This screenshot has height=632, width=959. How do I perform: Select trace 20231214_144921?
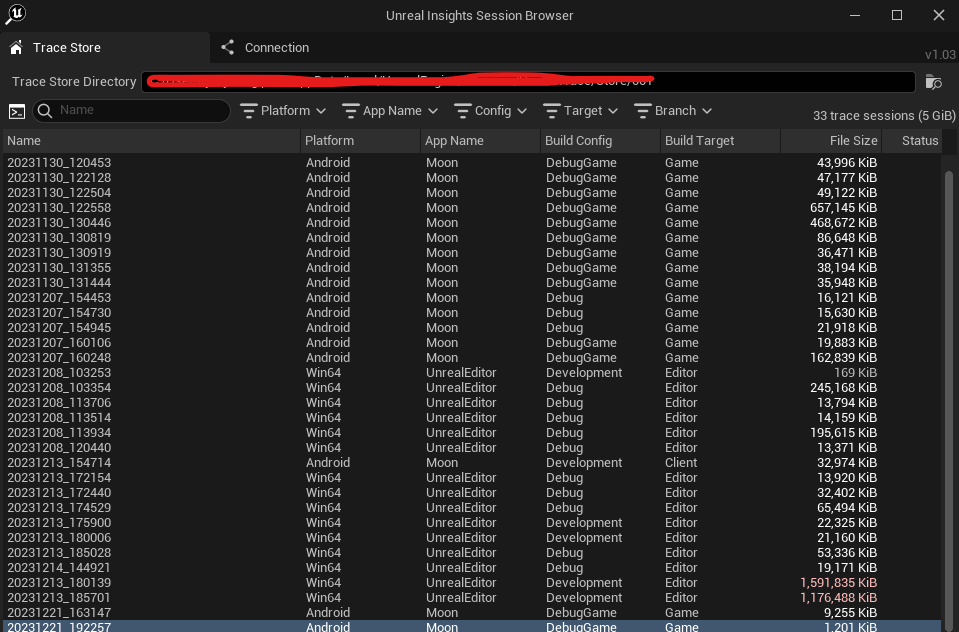[x=472, y=568]
